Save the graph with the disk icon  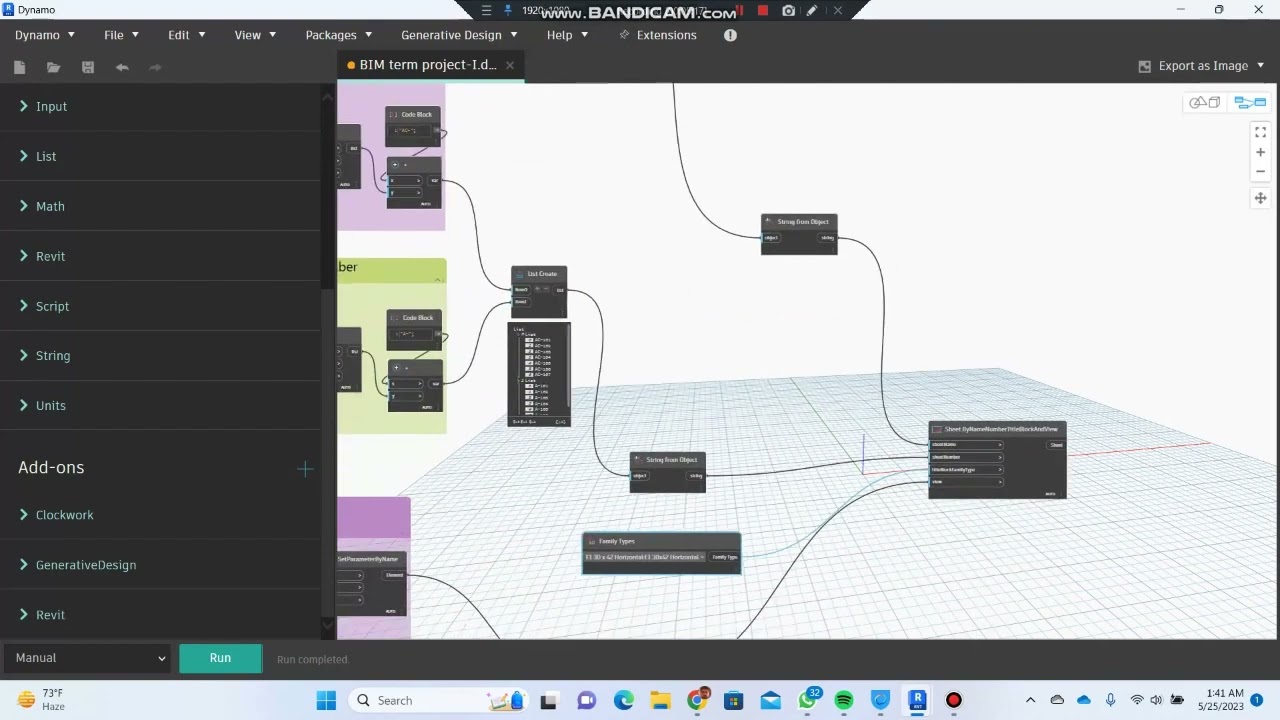coord(88,67)
